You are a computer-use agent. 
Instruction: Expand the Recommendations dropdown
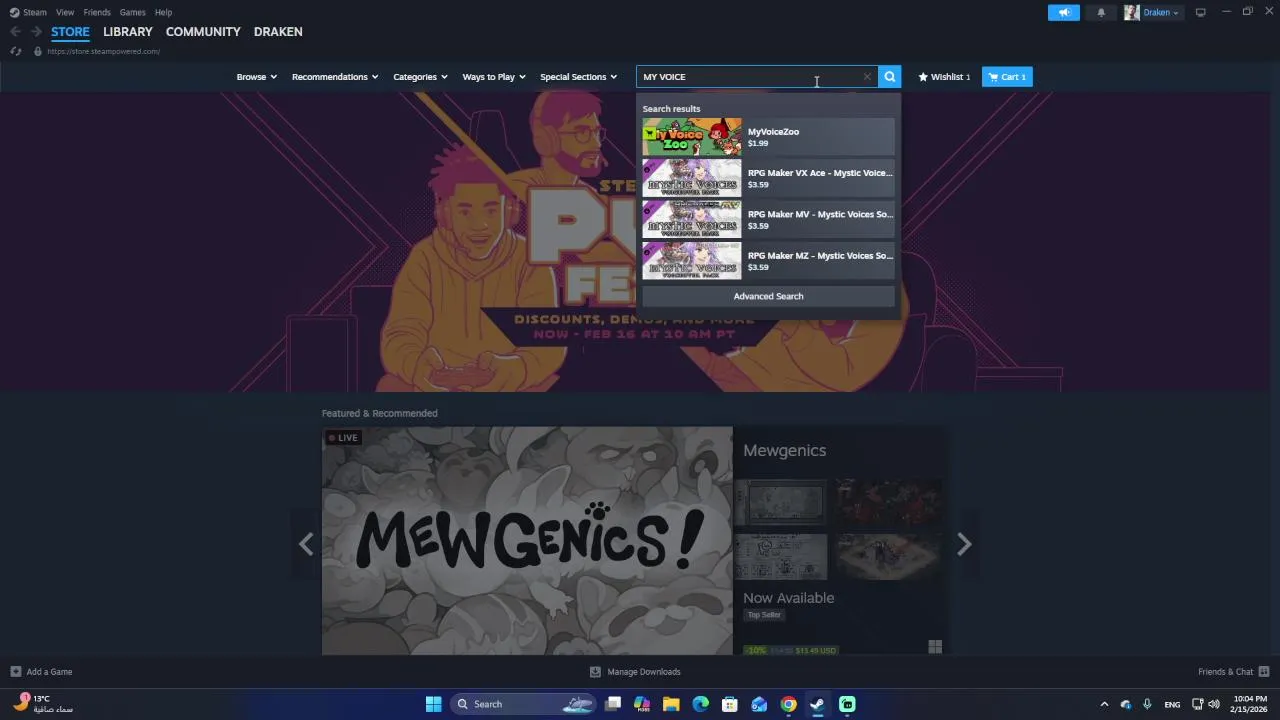tap(335, 77)
